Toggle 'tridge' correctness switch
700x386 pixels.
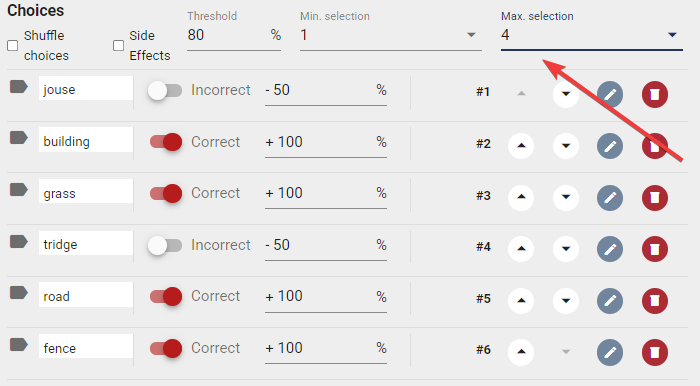click(165, 245)
